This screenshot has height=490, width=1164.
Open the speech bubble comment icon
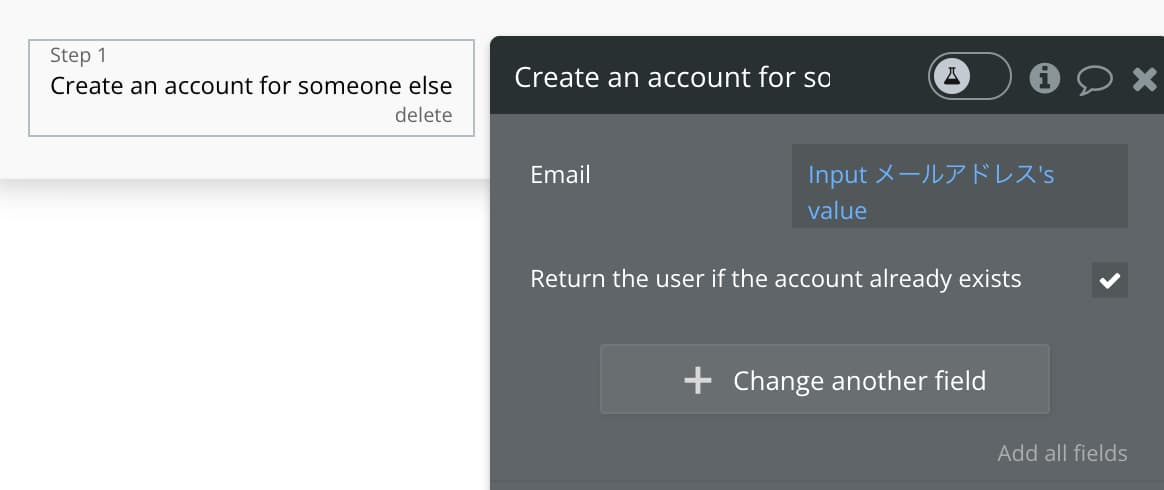(x=1095, y=79)
